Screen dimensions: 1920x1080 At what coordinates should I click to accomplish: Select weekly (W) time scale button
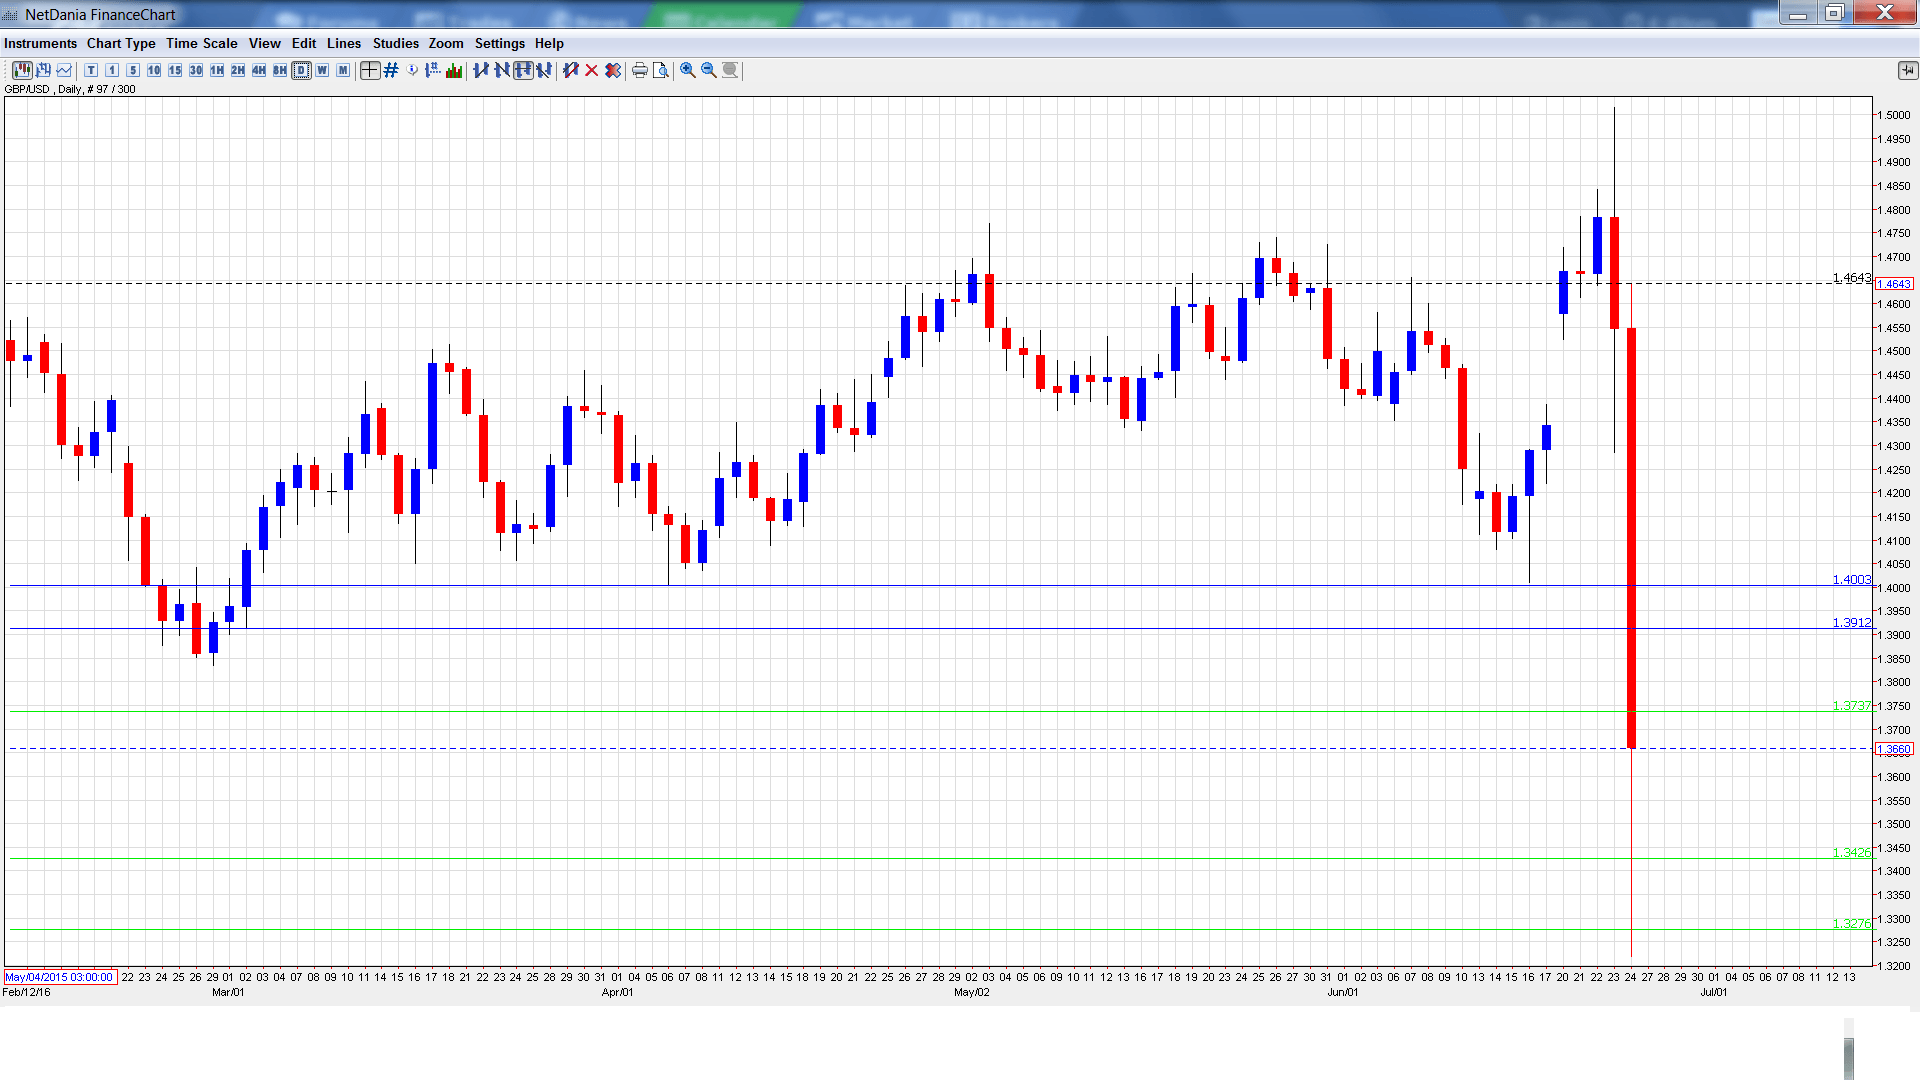[x=322, y=70]
